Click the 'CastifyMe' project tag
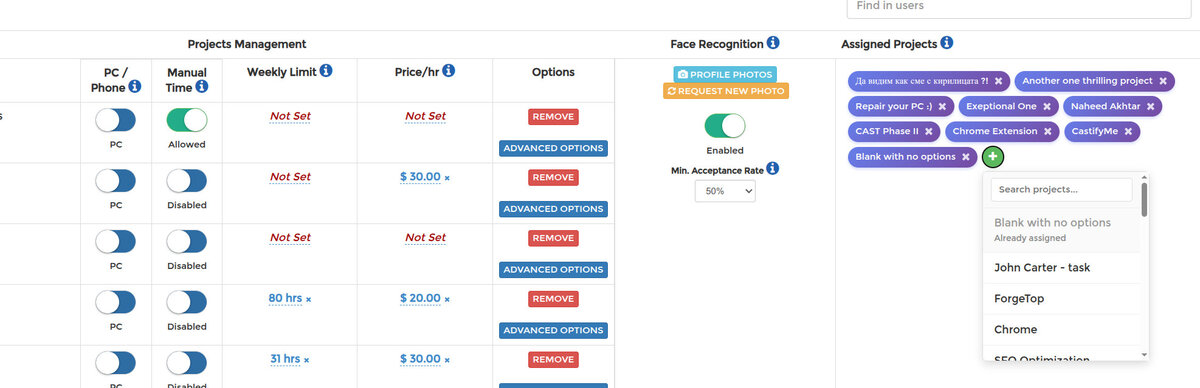 click(x=1101, y=131)
